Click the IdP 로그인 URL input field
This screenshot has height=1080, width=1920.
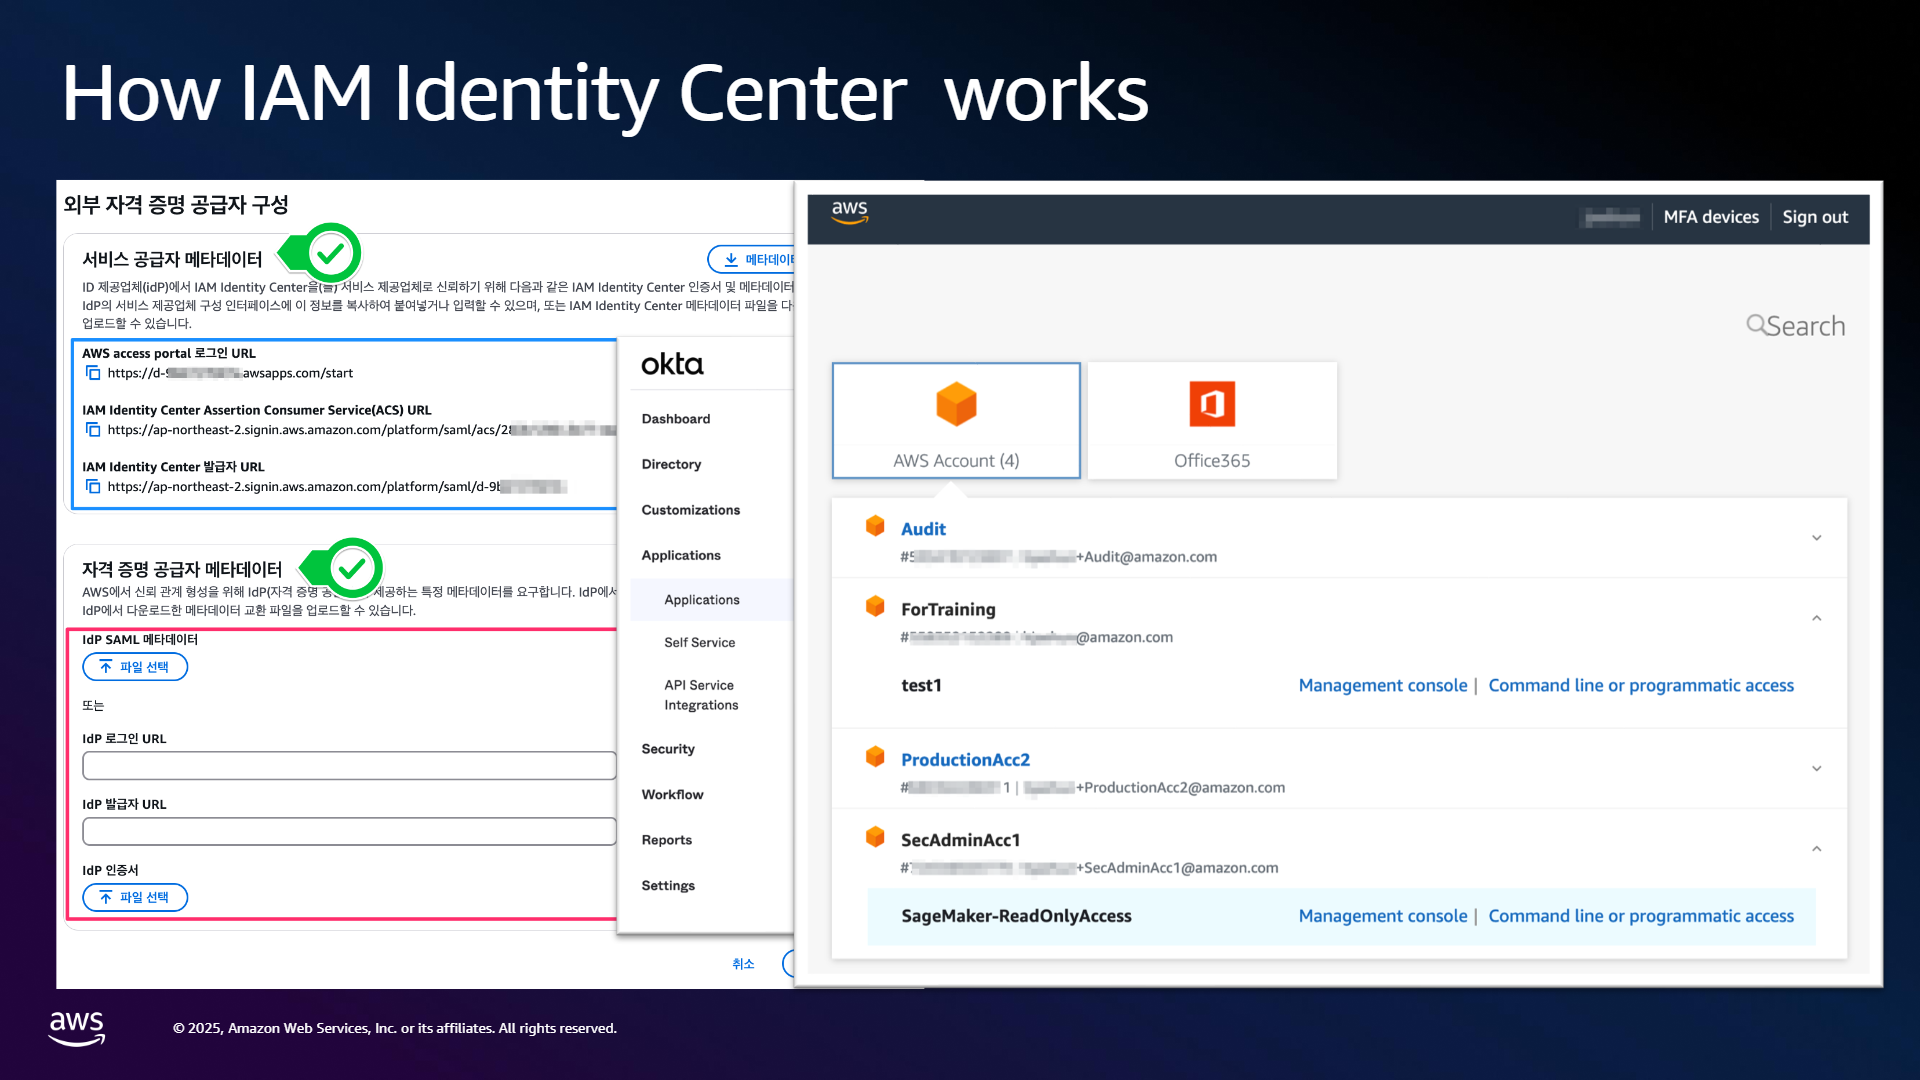click(349, 766)
